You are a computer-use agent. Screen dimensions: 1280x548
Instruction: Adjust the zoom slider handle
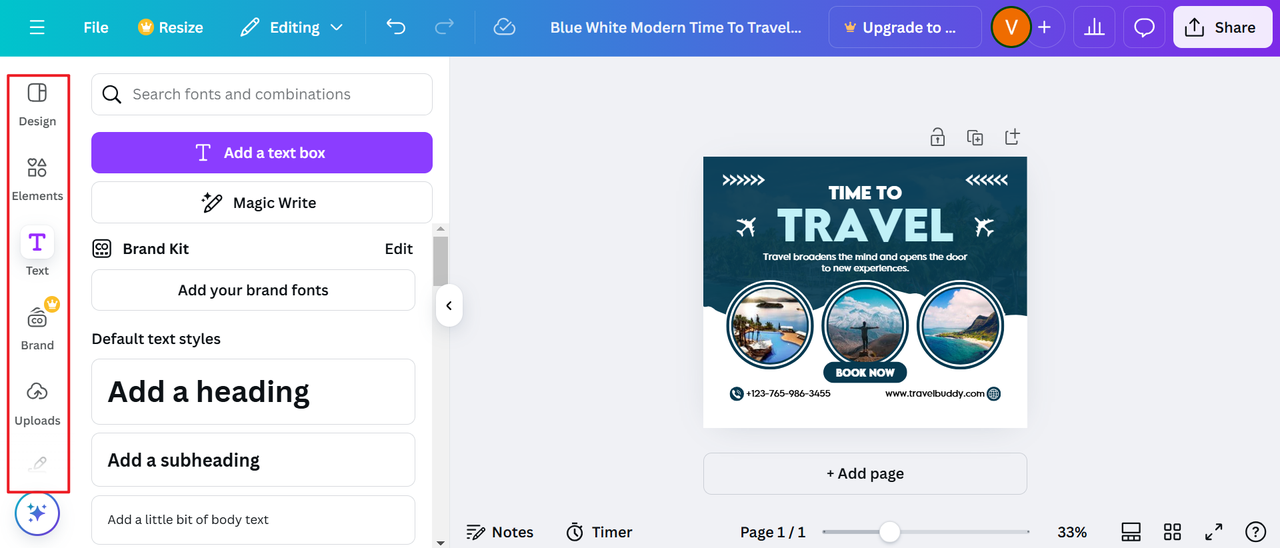point(889,532)
